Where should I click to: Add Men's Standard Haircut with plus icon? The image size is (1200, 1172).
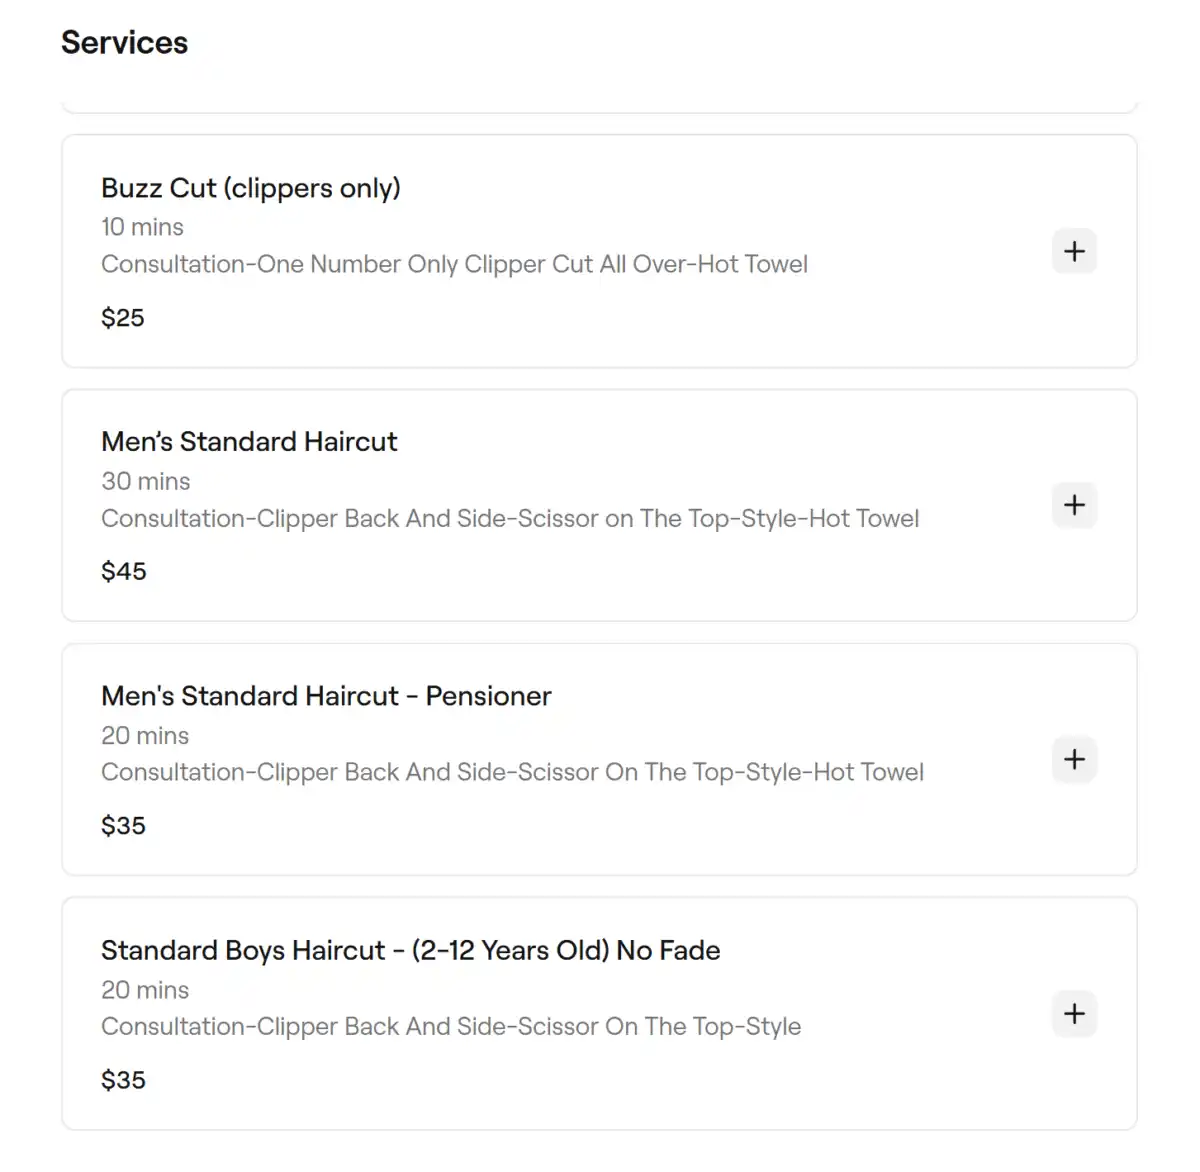tap(1074, 505)
